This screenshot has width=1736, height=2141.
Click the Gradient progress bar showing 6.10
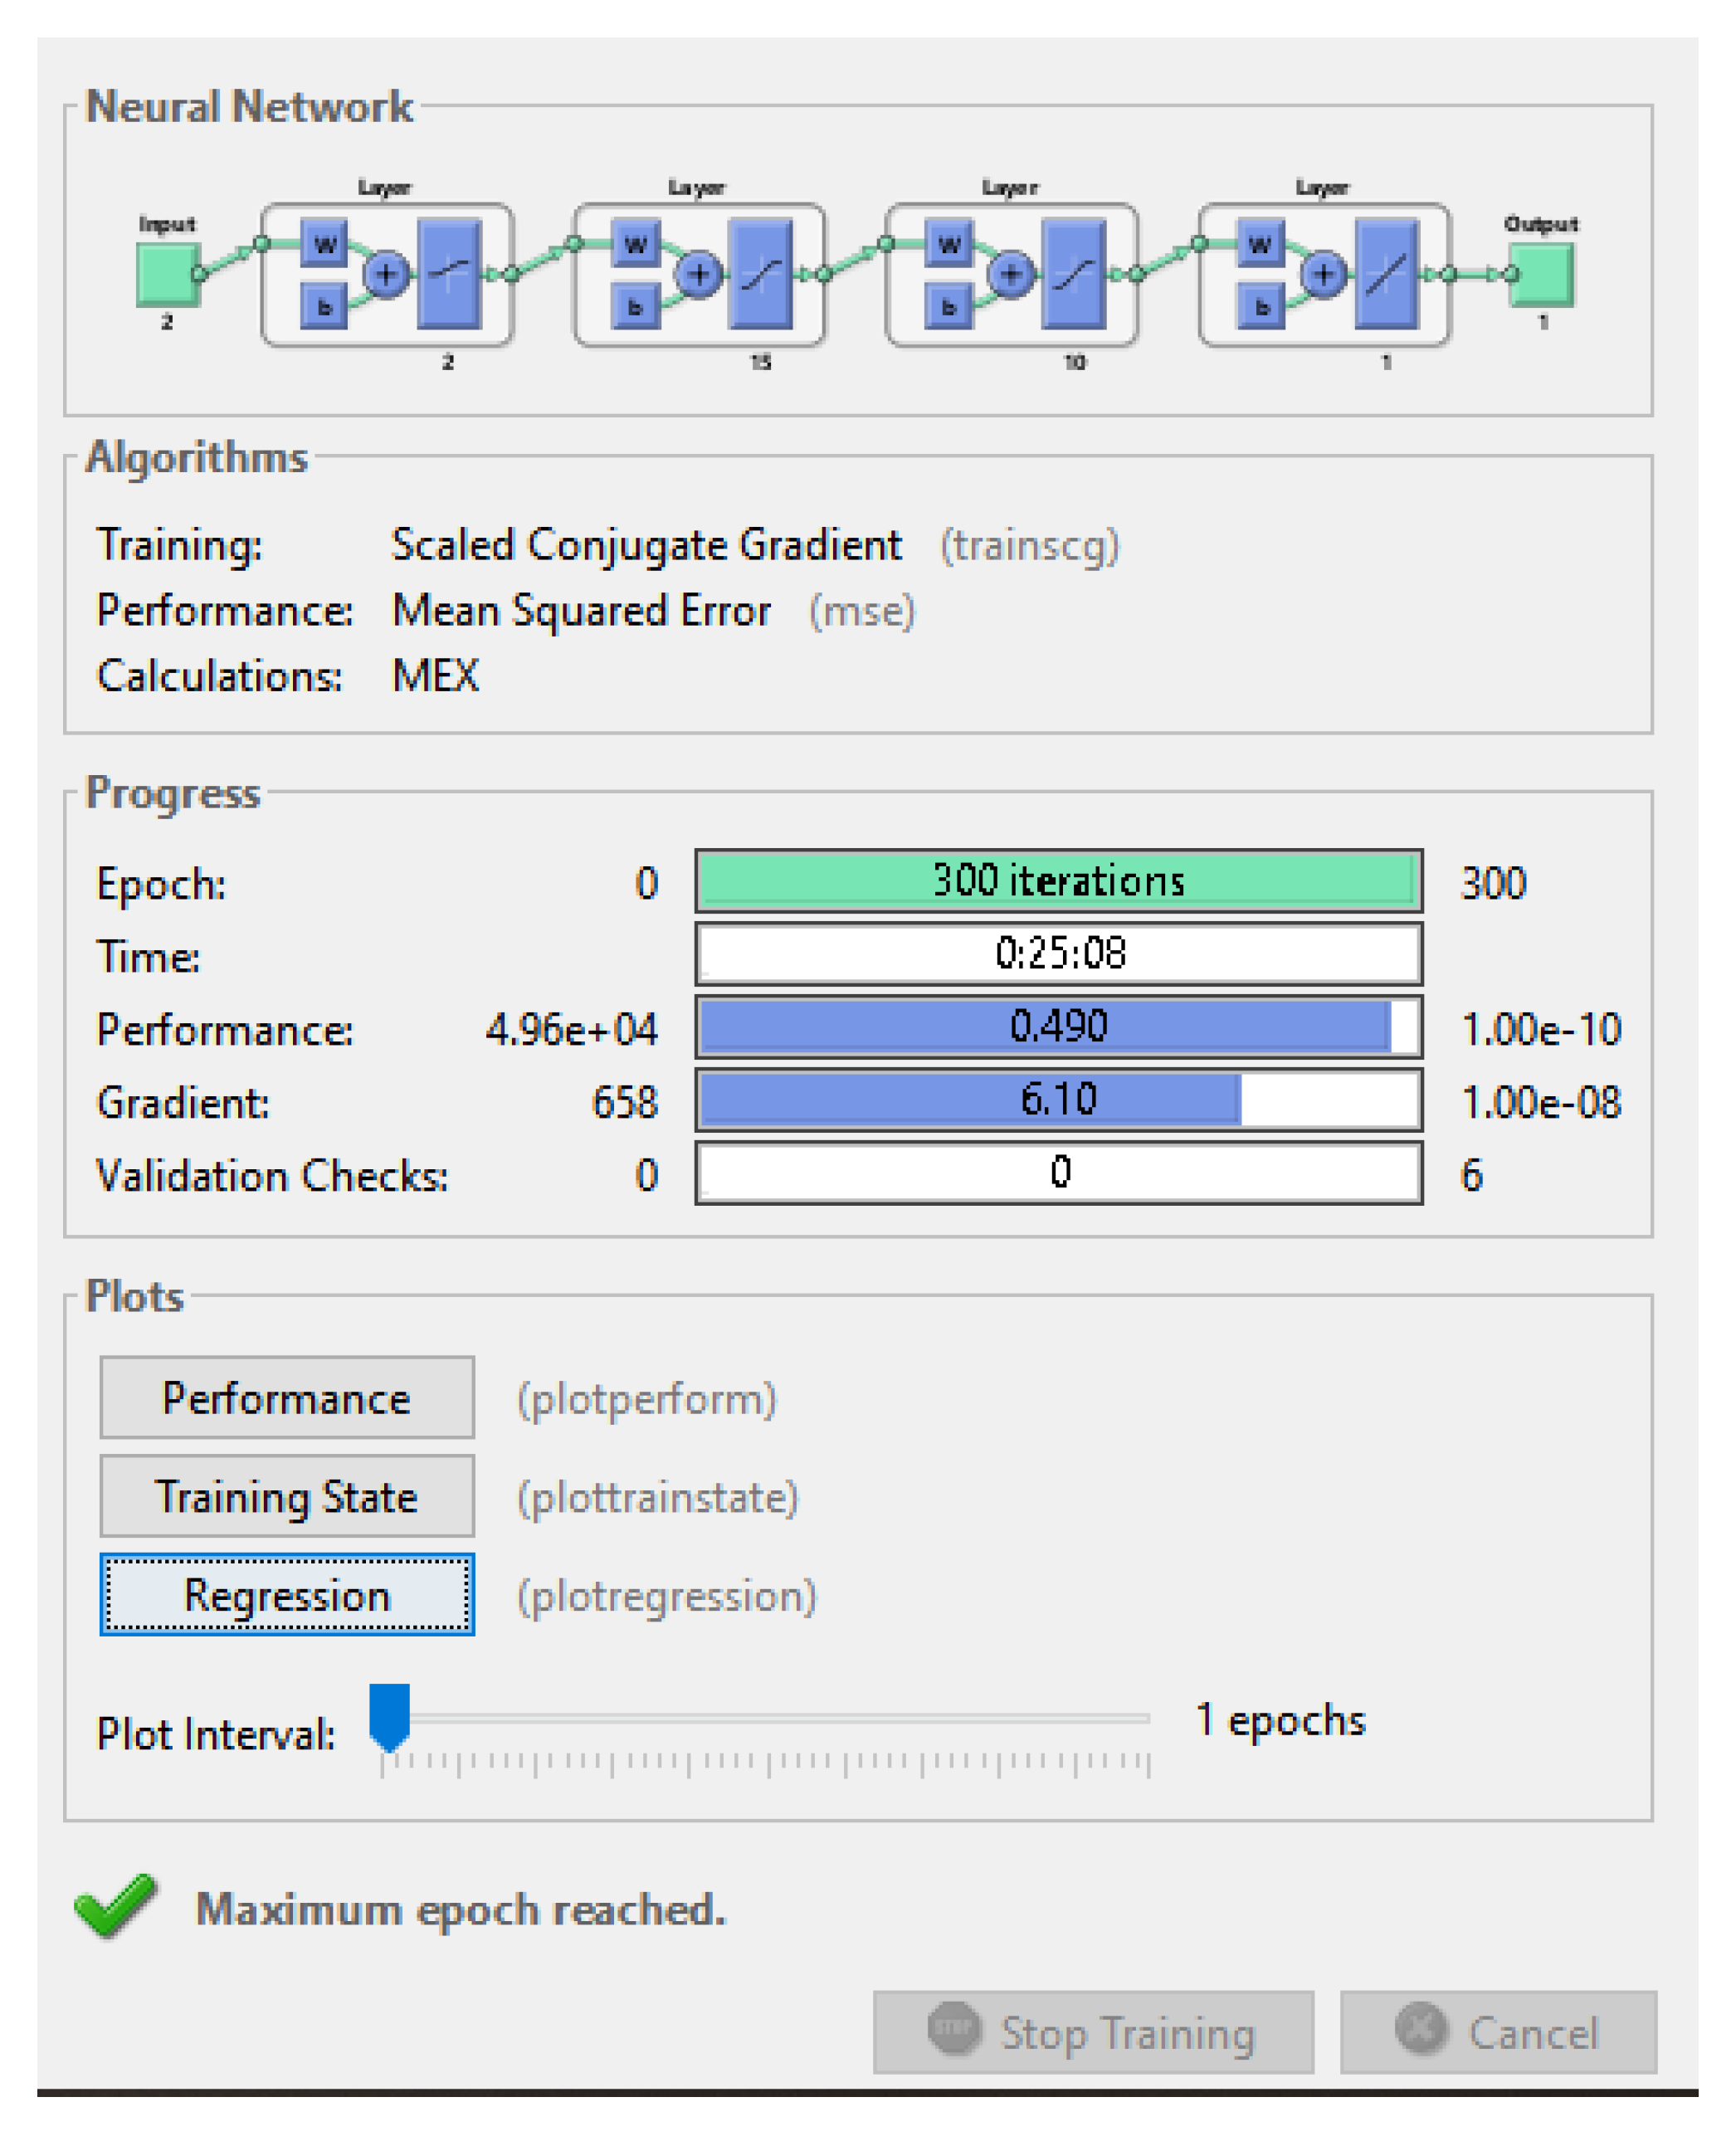(1058, 1100)
